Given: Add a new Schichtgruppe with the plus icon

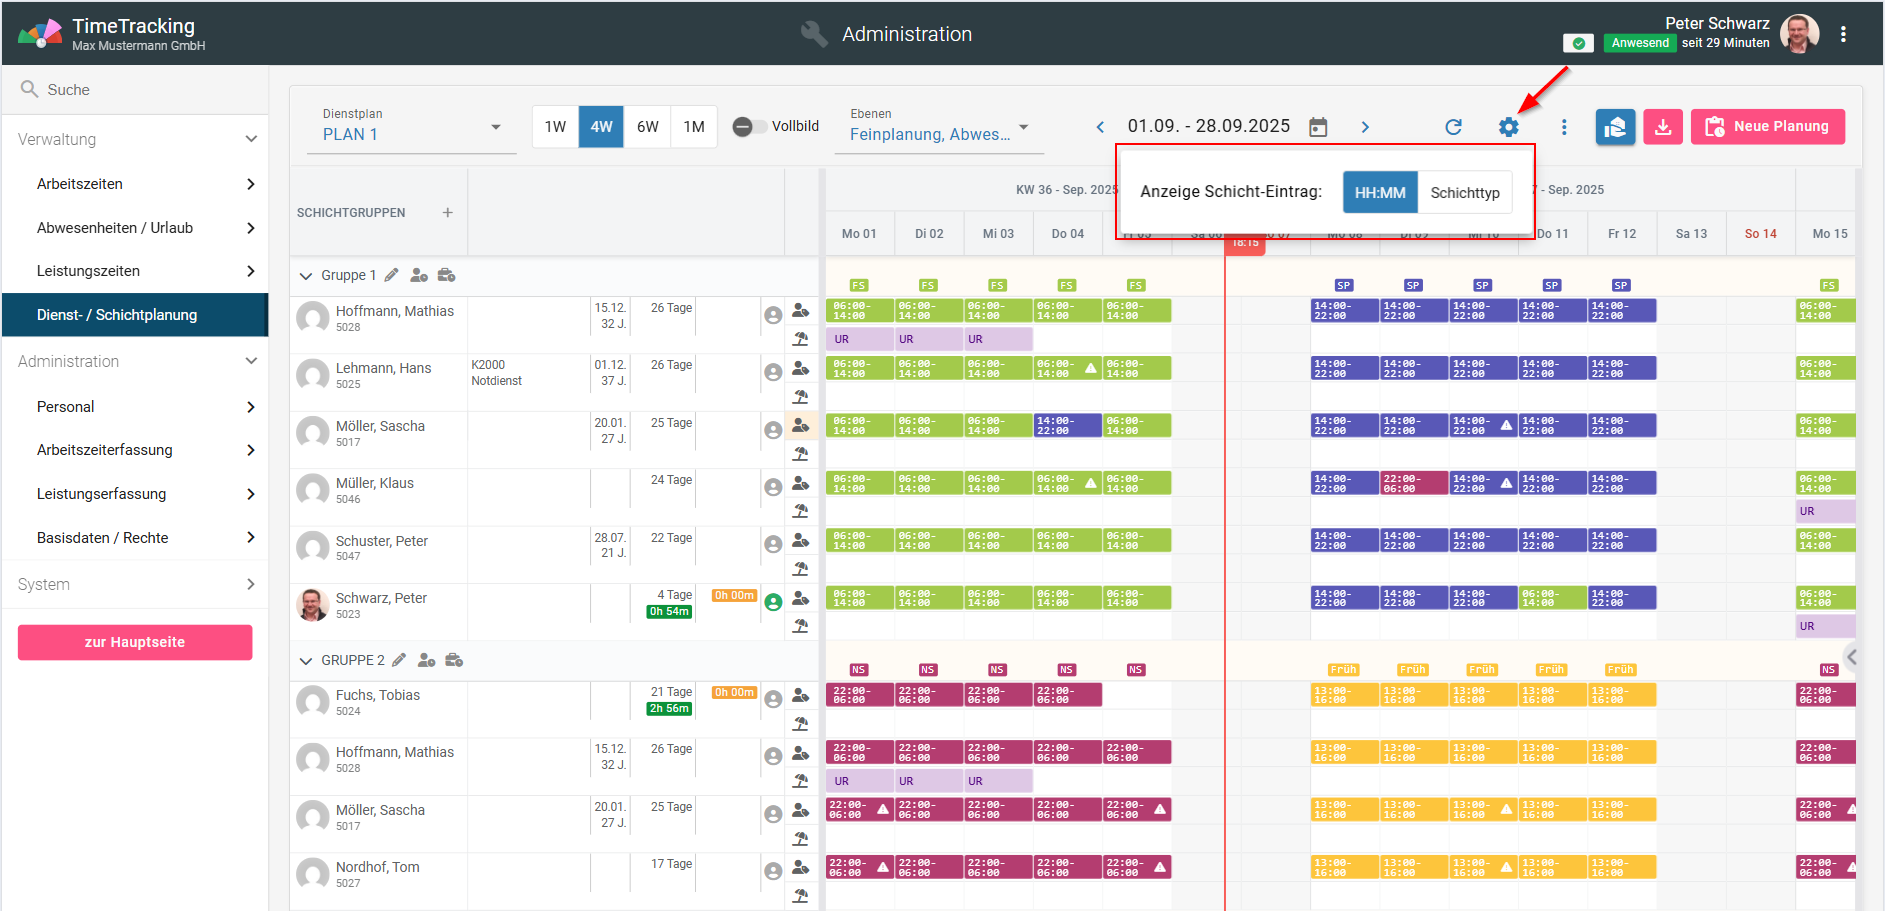Looking at the screenshot, I should 448,213.
